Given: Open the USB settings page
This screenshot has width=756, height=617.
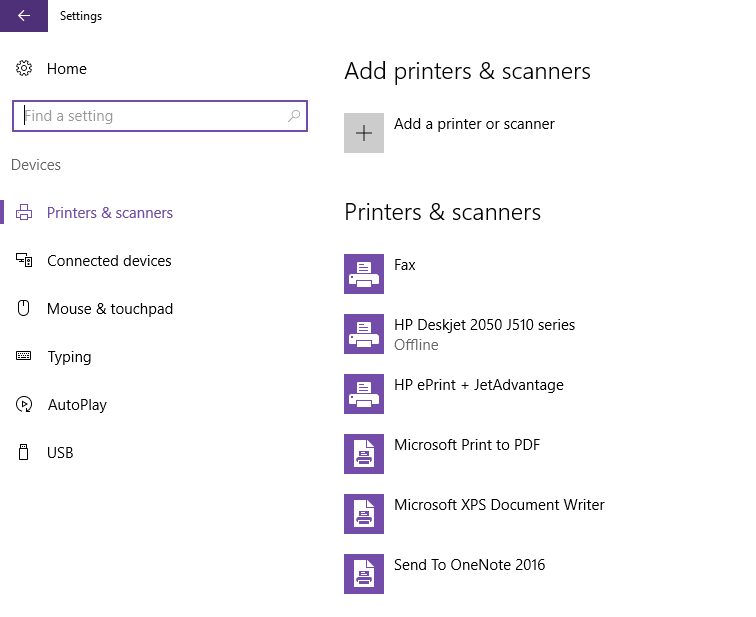Looking at the screenshot, I should pyautogui.click(x=60, y=453).
